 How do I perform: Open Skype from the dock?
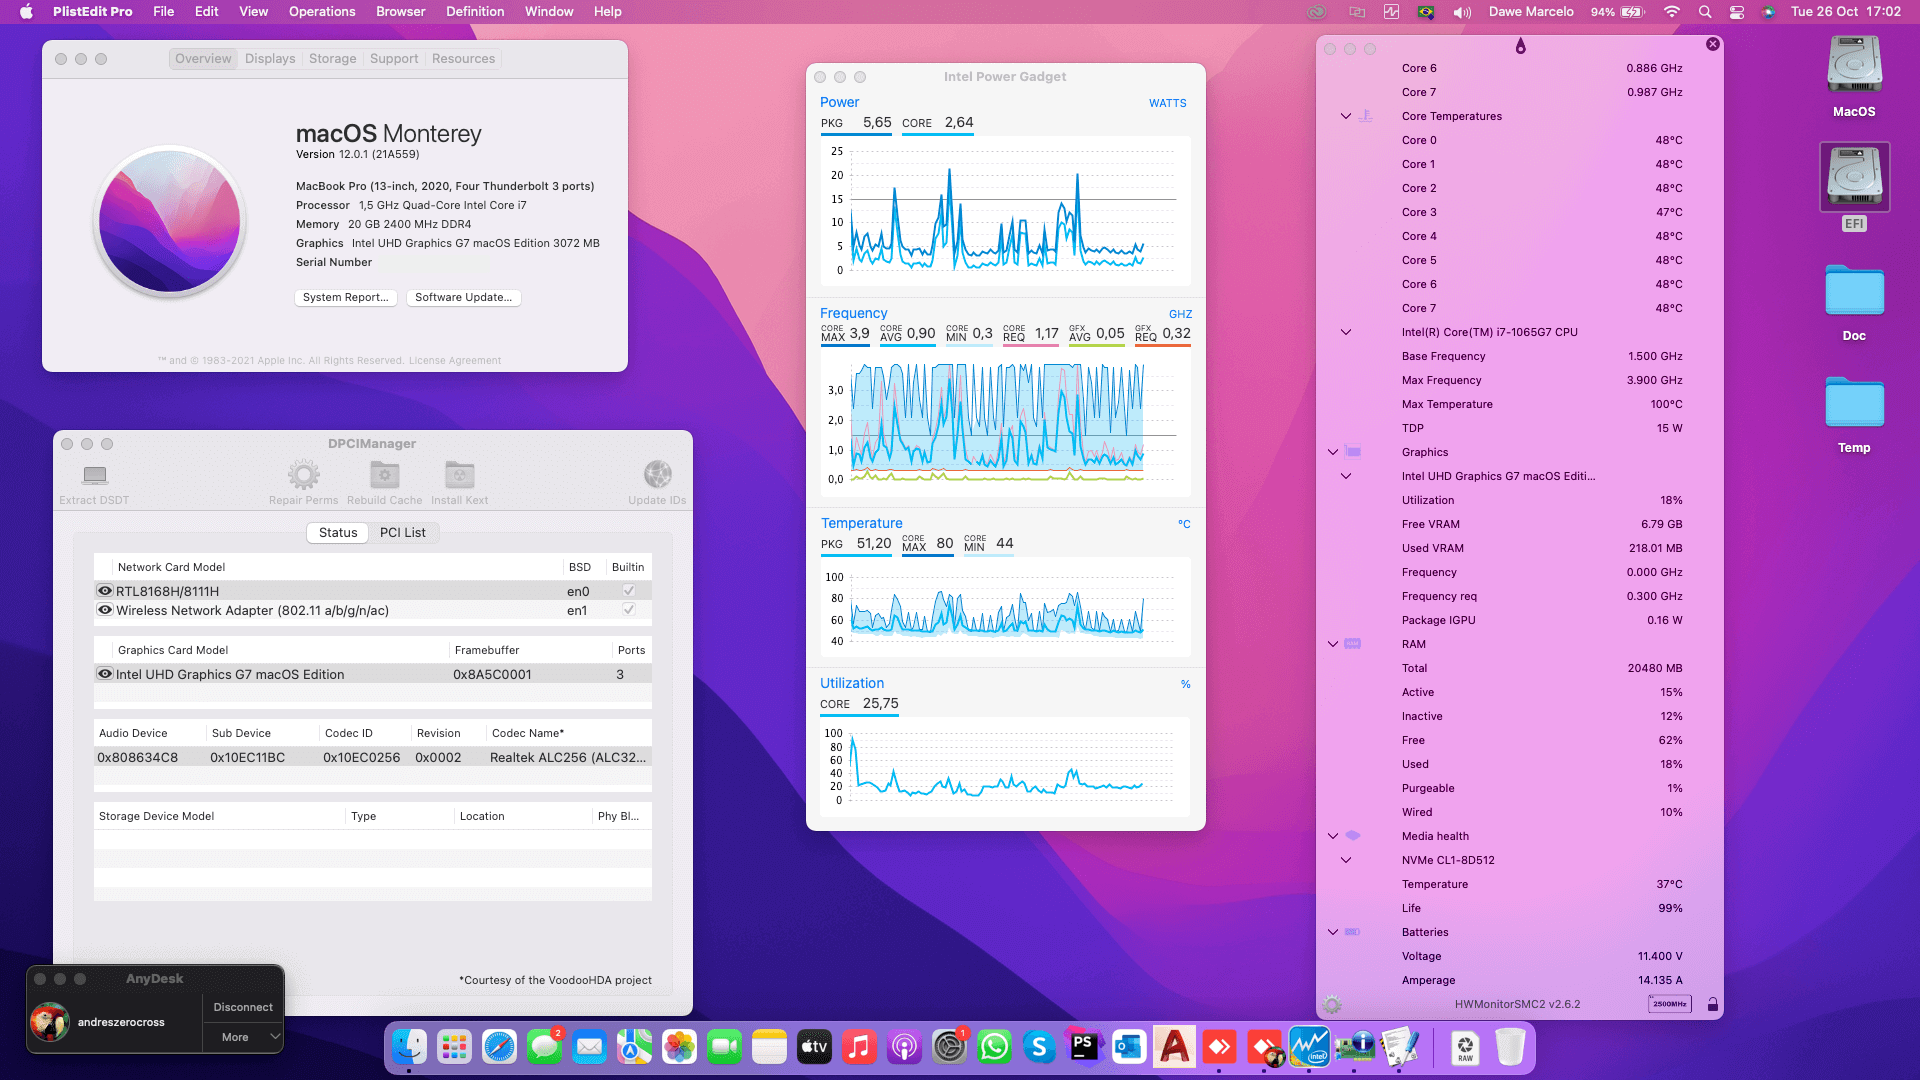point(1039,1047)
